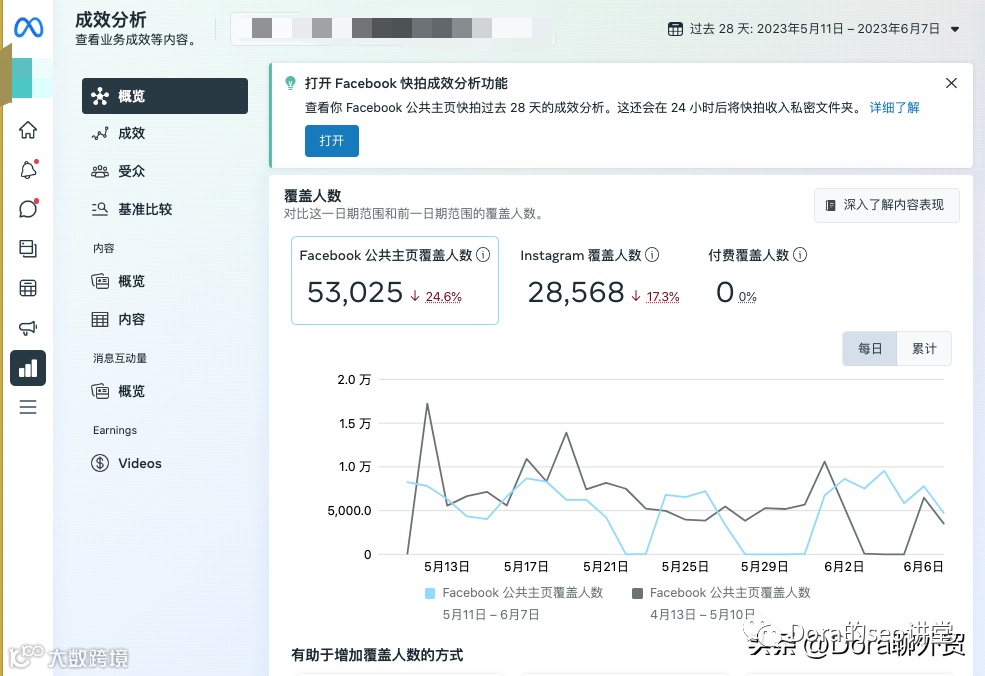Click the 0% paid reach change
Viewport: 985px width, 676px height.
[x=747, y=297]
